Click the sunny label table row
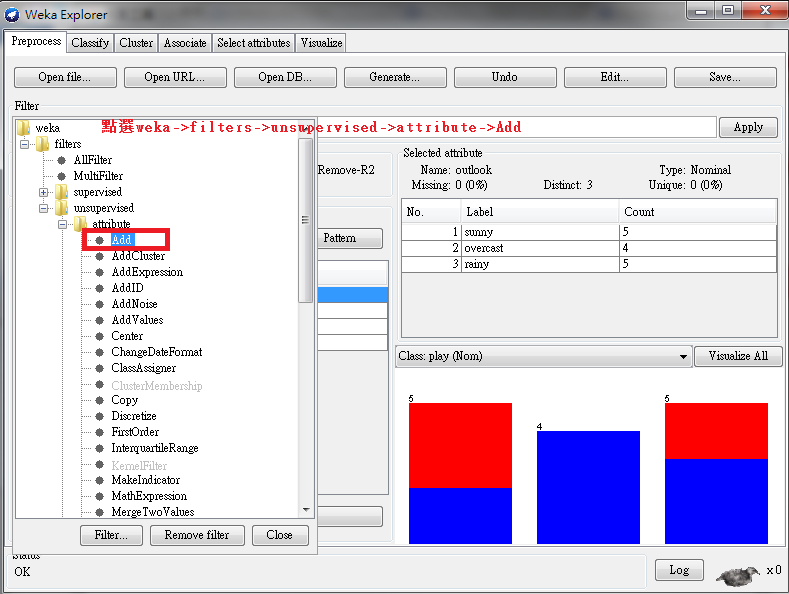Image resolution: width=789 pixels, height=594 pixels. coord(589,232)
